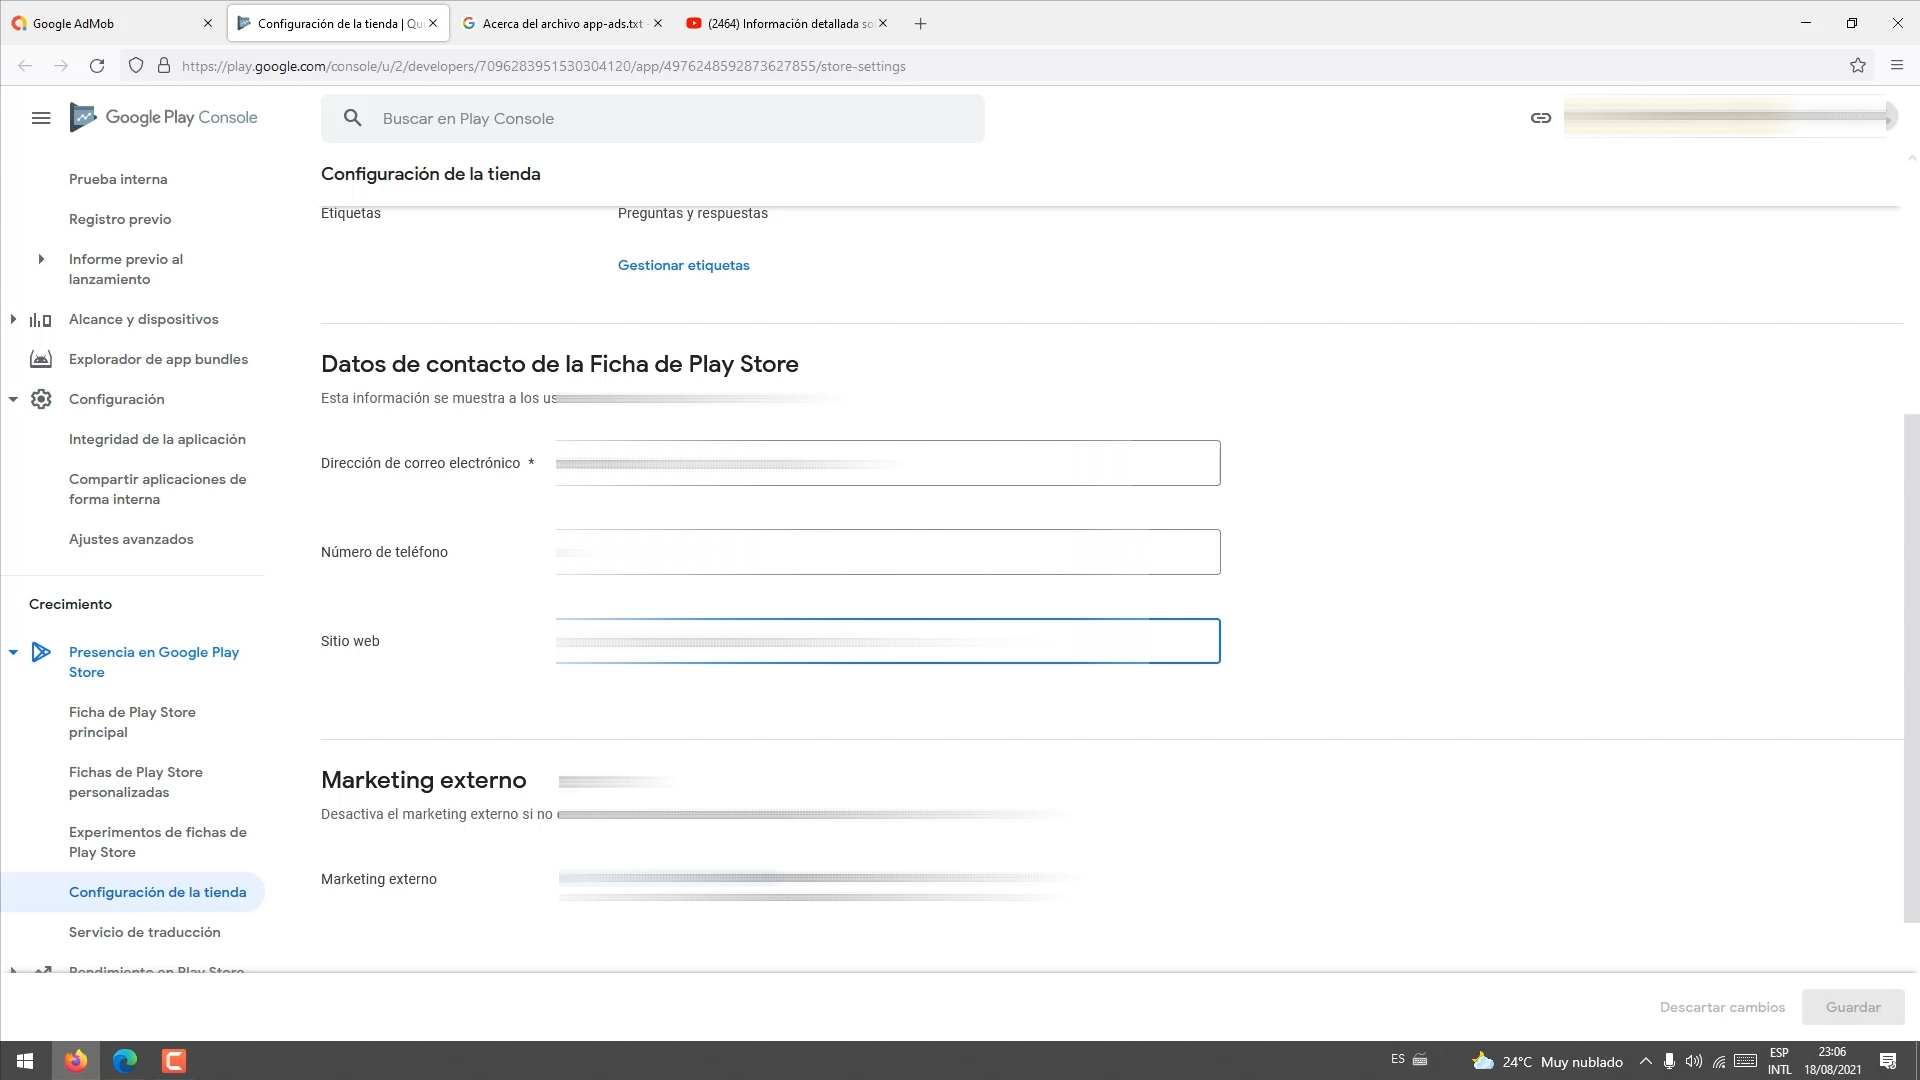The image size is (1920, 1080).
Task: Click Descartar cambios button
Action: (1722, 1007)
